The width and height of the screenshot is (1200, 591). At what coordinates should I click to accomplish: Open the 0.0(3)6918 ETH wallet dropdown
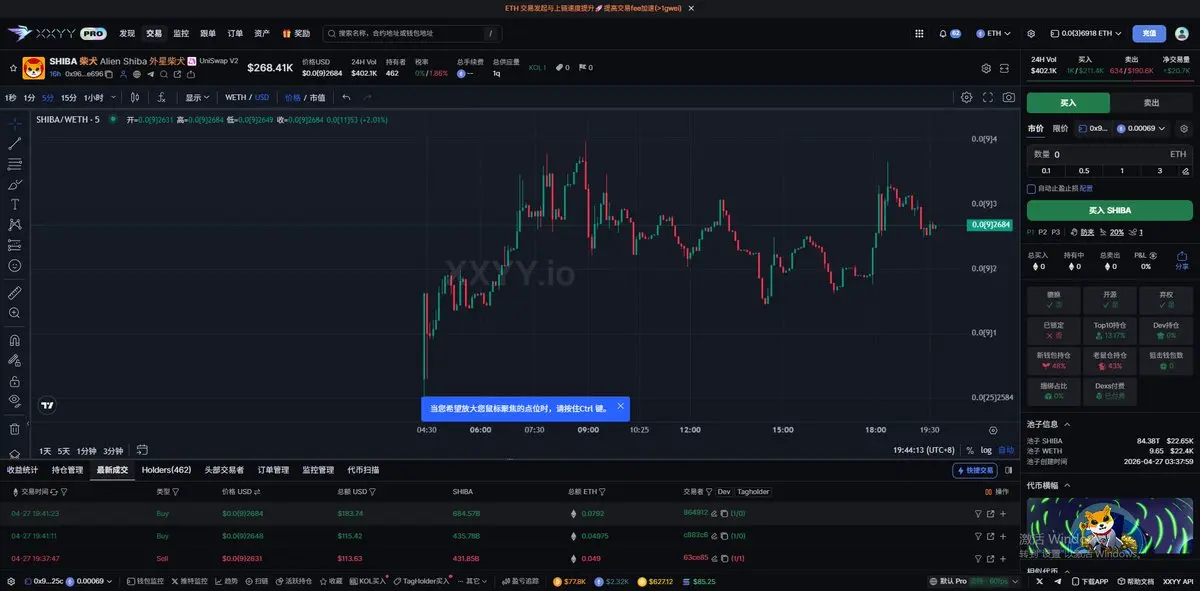(x=1085, y=33)
